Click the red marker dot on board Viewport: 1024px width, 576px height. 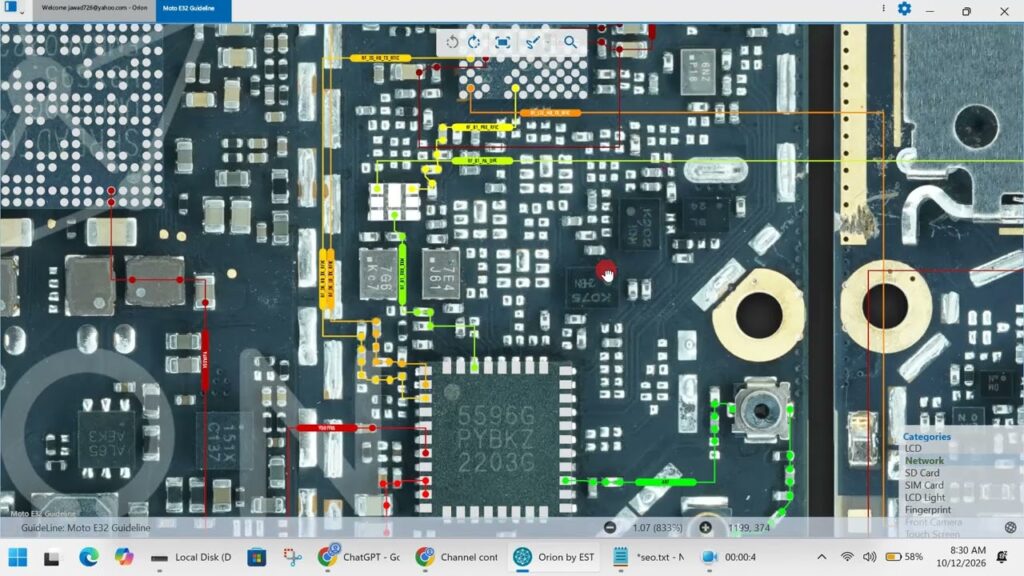pos(605,268)
